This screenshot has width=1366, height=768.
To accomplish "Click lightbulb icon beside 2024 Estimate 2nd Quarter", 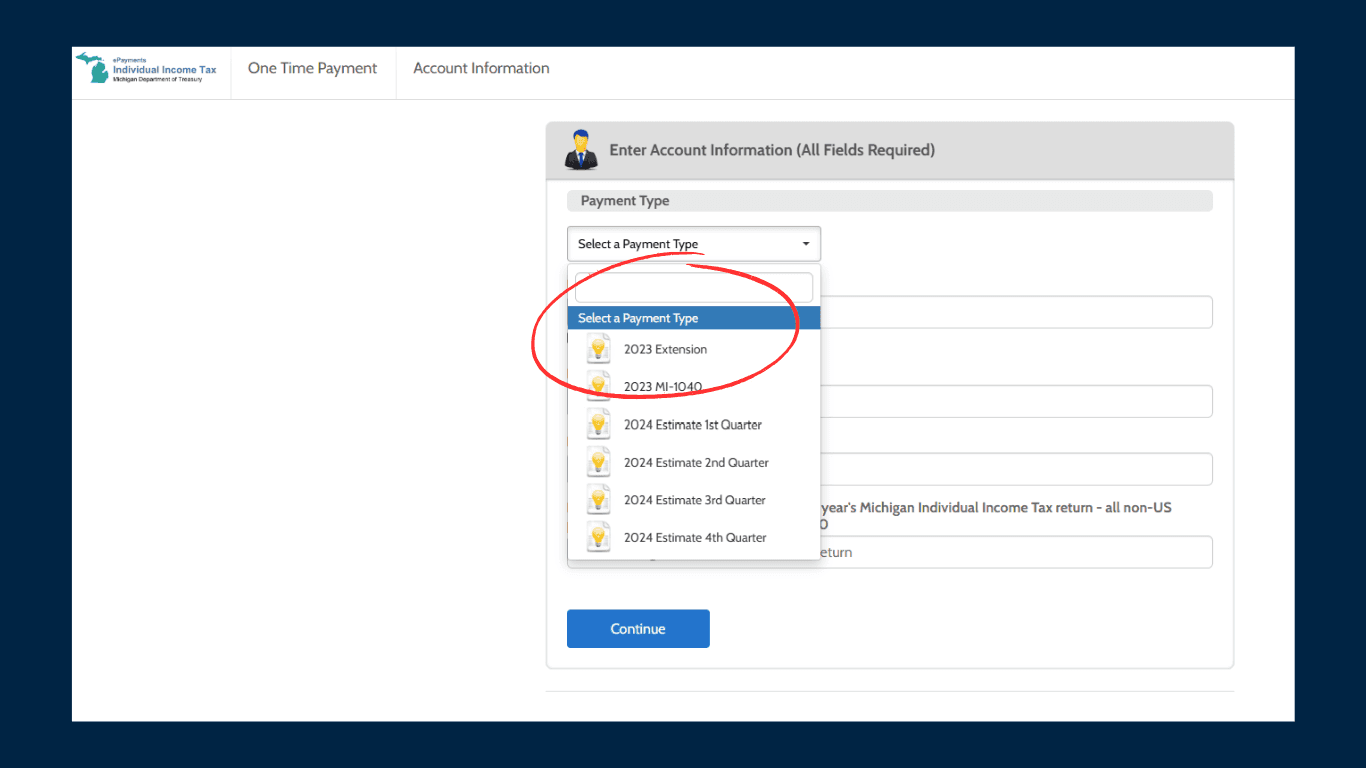I will (x=598, y=462).
